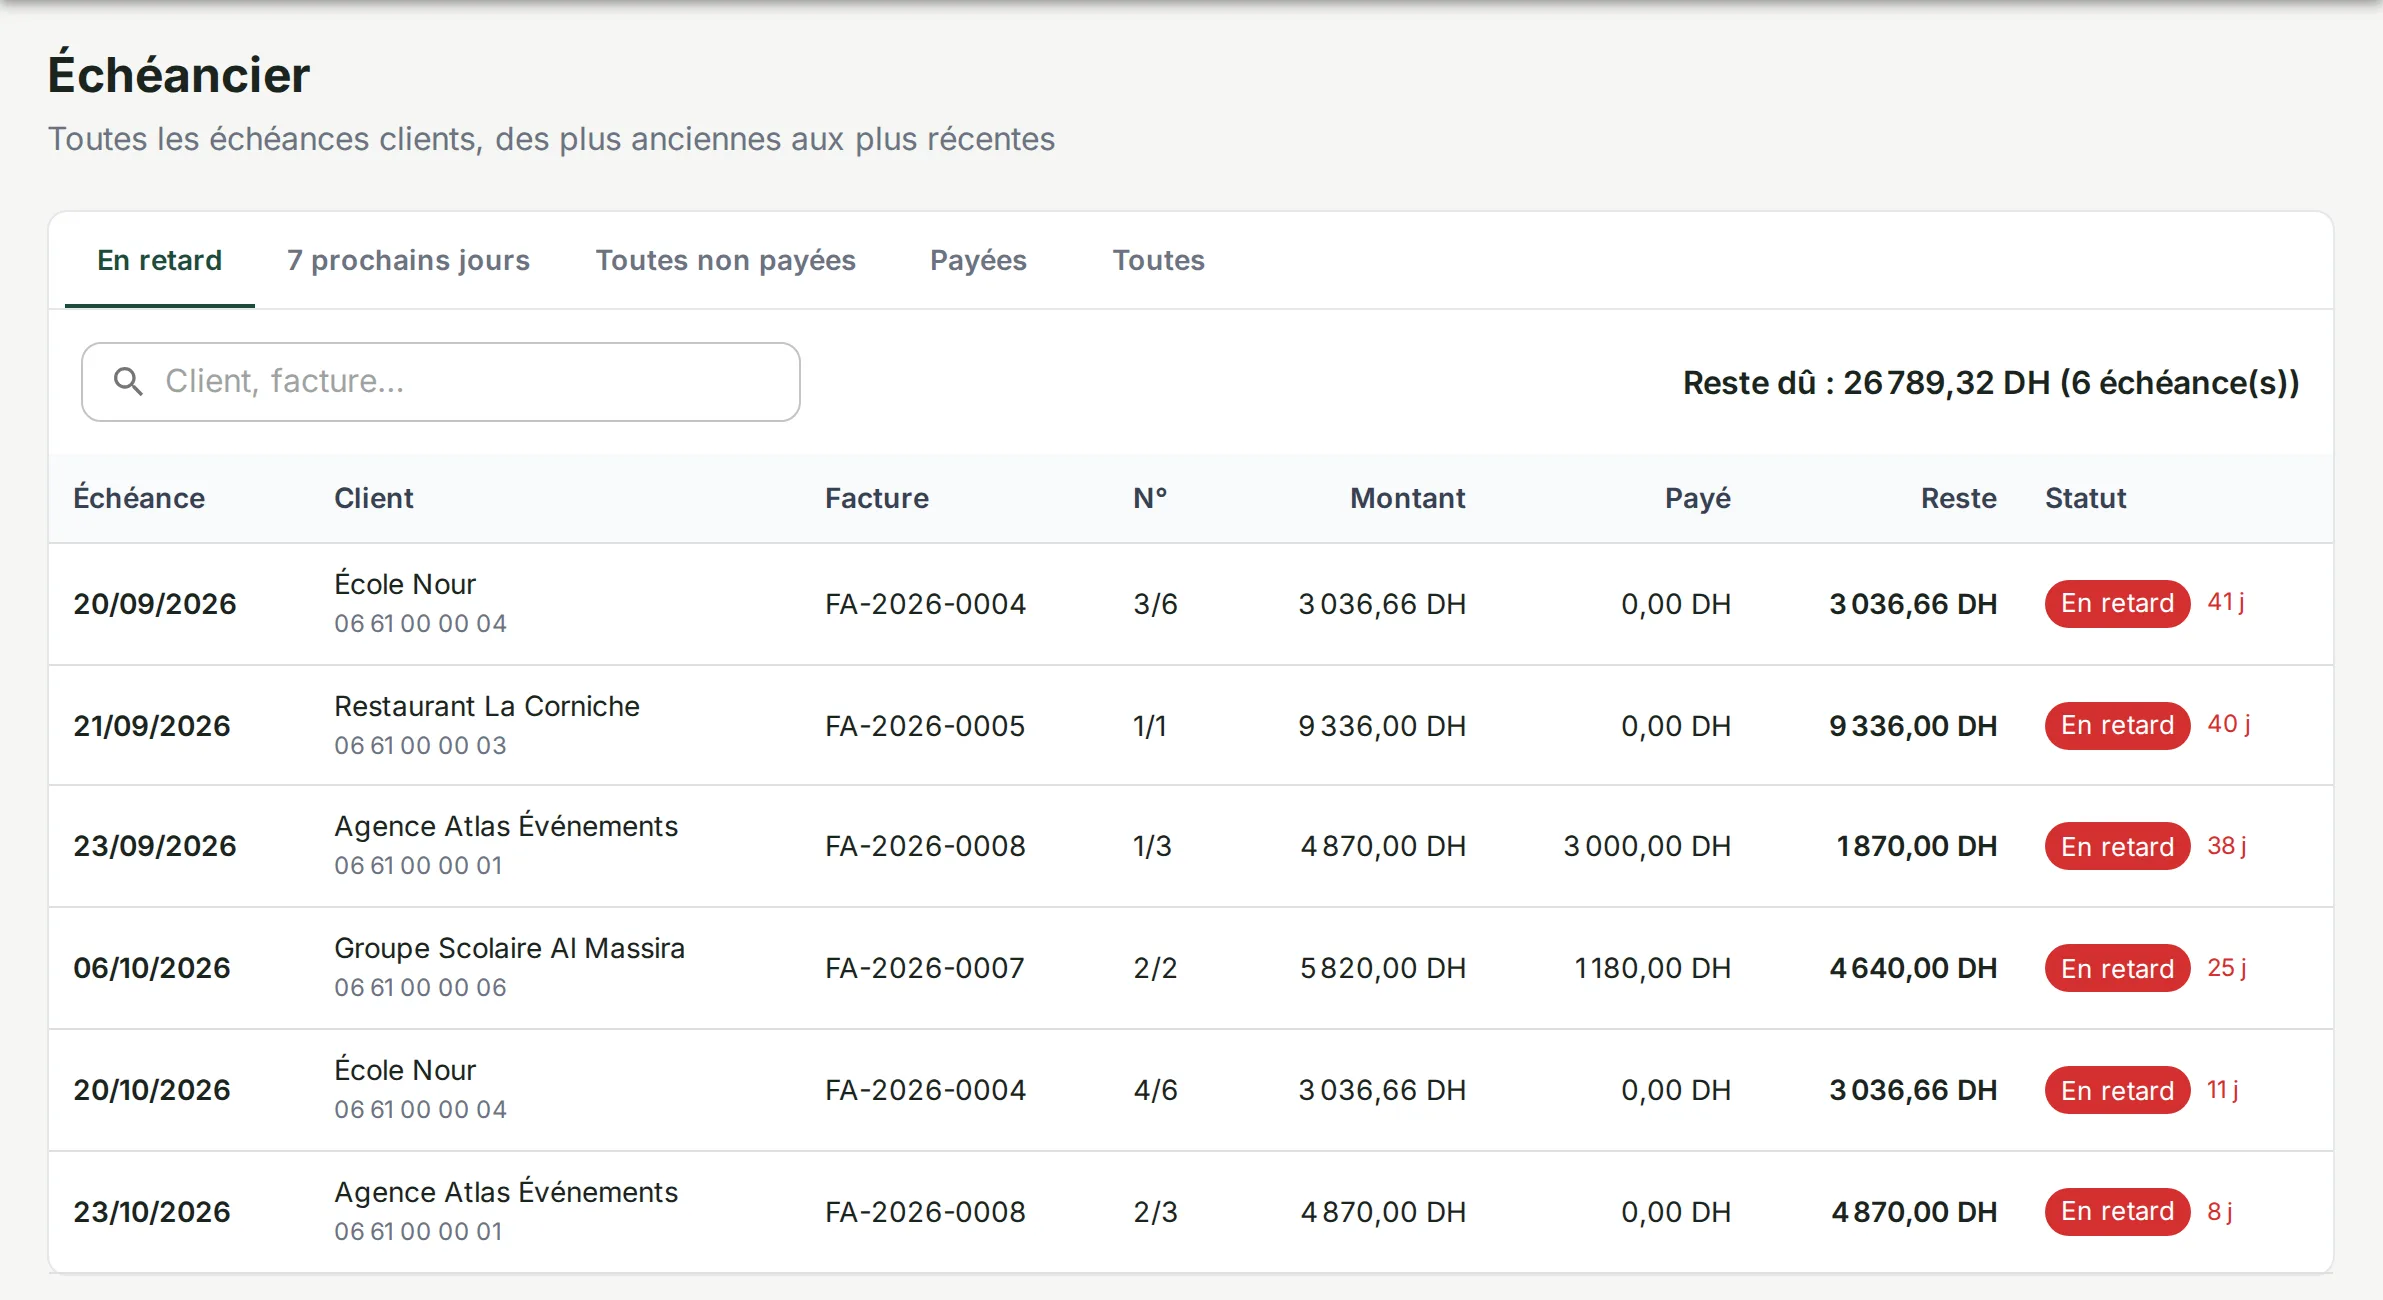Viewport: 2383px width, 1300px height.
Task: Show the Toutes tab
Action: [x=1159, y=260]
